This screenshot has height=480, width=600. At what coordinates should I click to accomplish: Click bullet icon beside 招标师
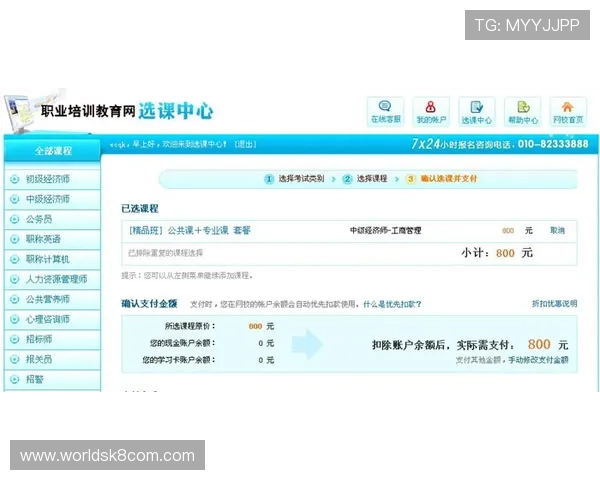coord(15,339)
